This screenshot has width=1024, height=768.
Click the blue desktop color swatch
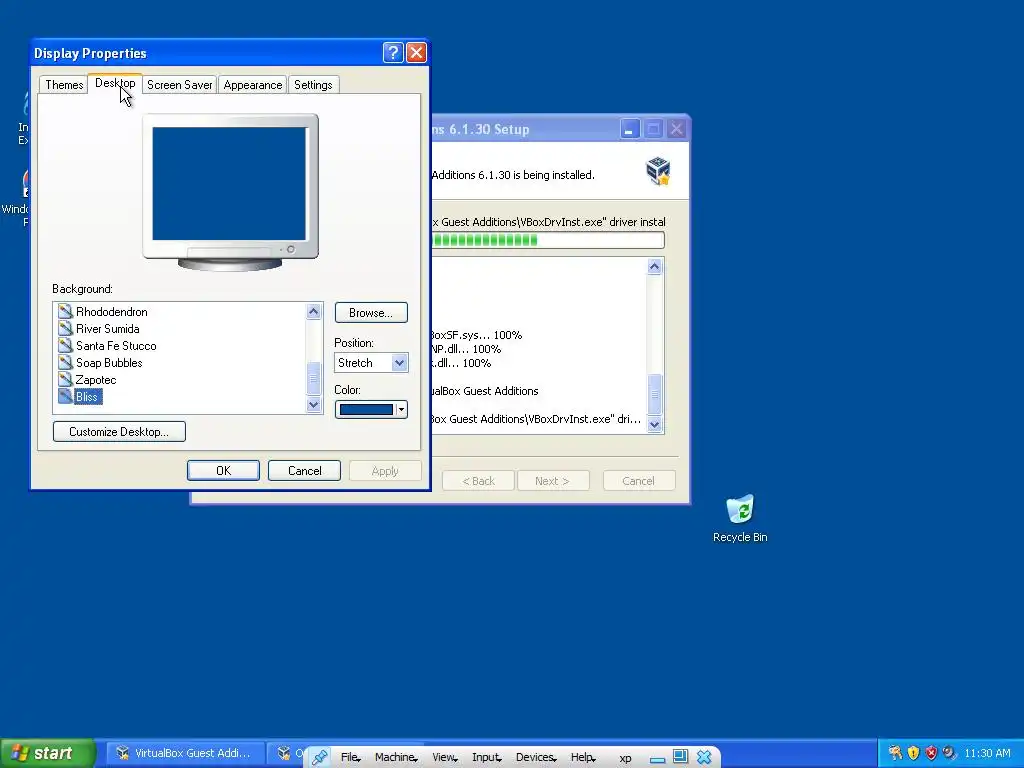pyautogui.click(x=366, y=409)
